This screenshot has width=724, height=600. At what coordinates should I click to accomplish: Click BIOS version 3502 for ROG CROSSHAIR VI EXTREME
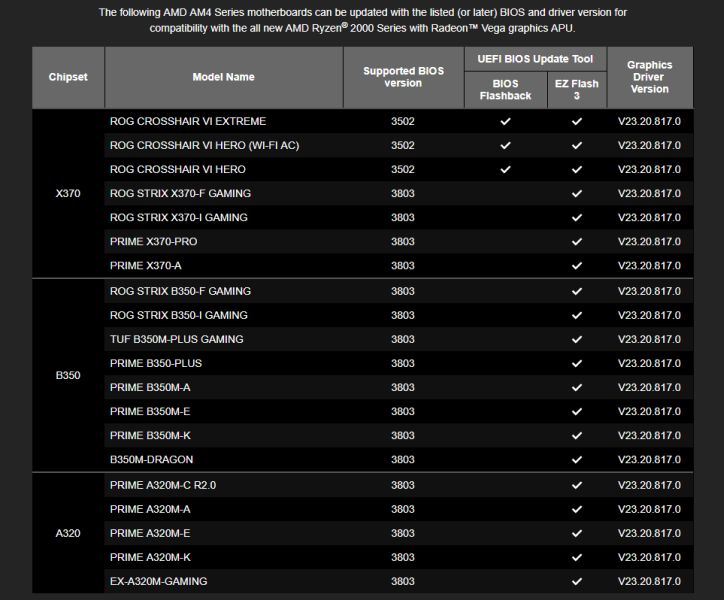(403, 121)
